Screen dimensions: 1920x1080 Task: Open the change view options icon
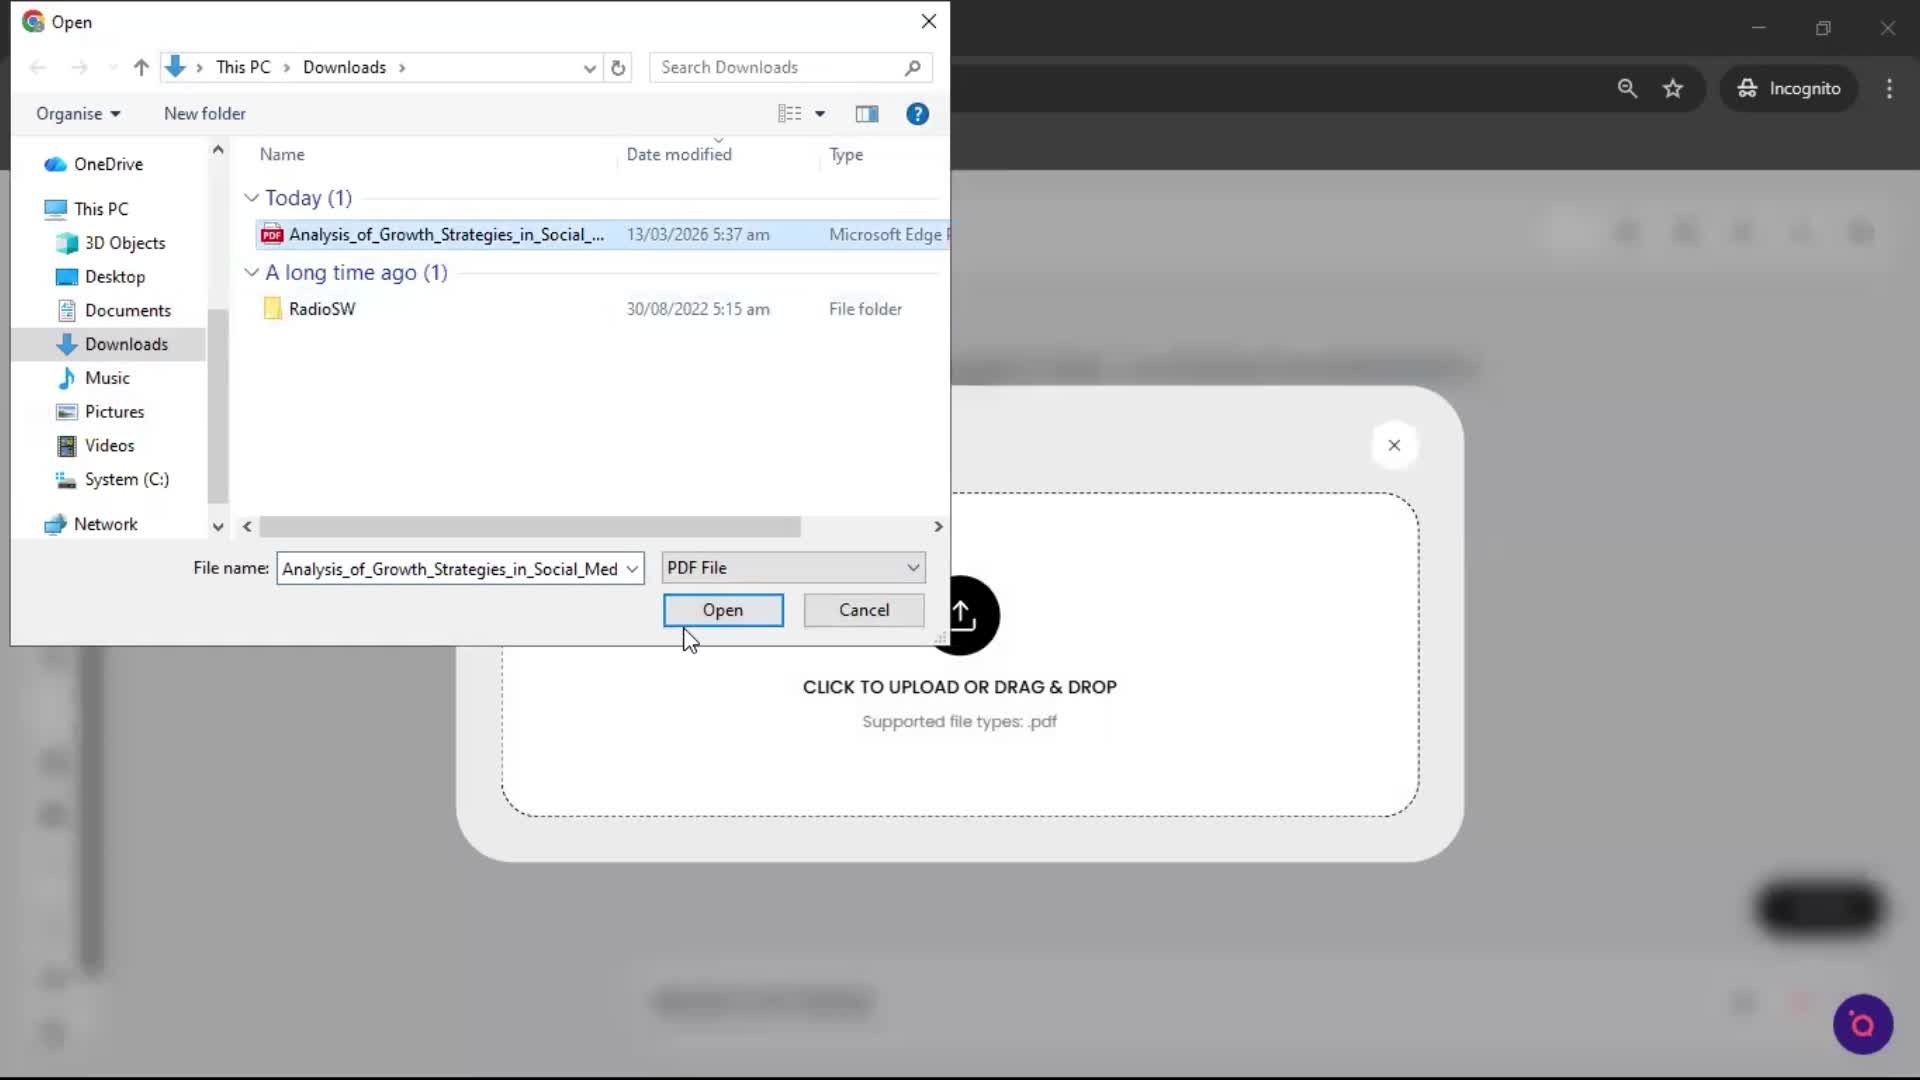(790, 113)
